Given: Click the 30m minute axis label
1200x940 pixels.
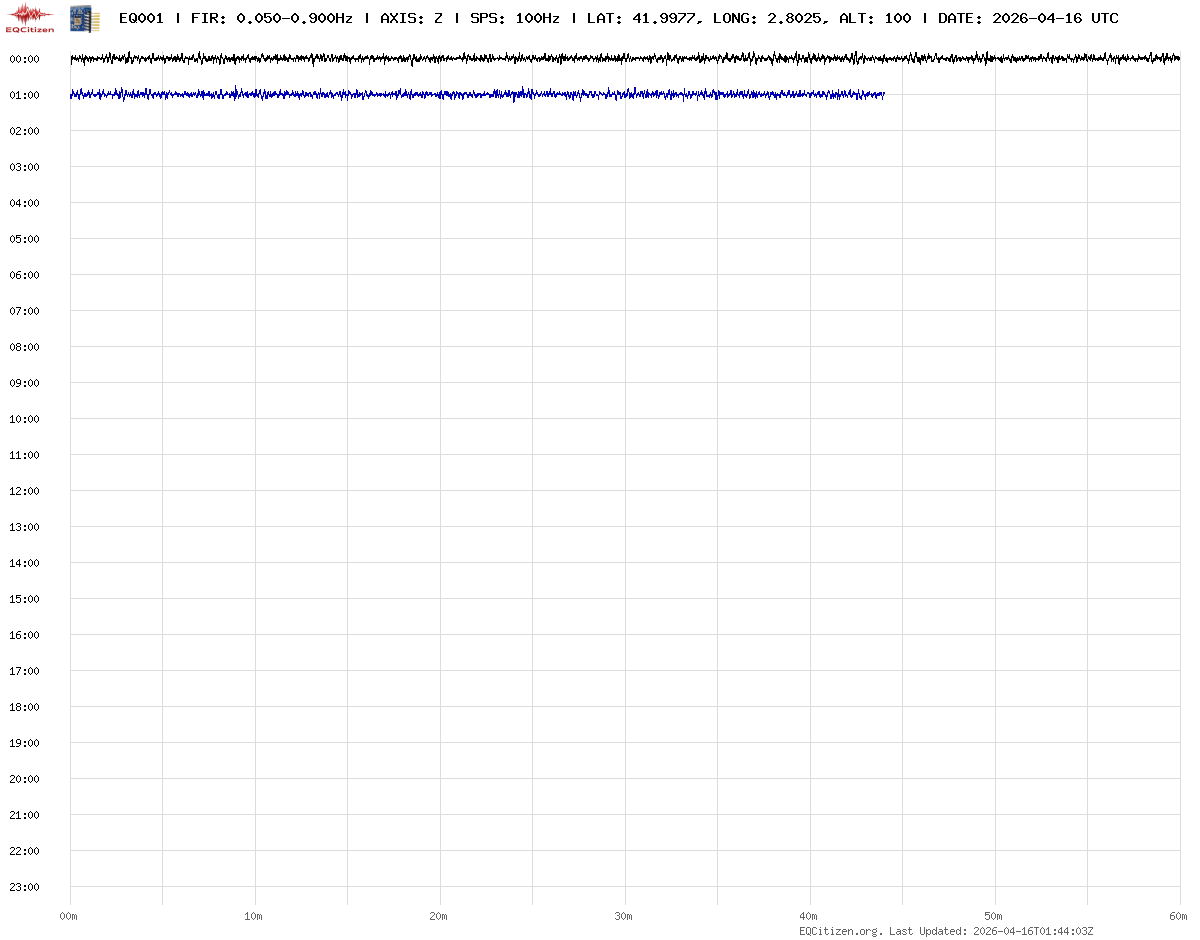Looking at the screenshot, I should [x=624, y=916].
